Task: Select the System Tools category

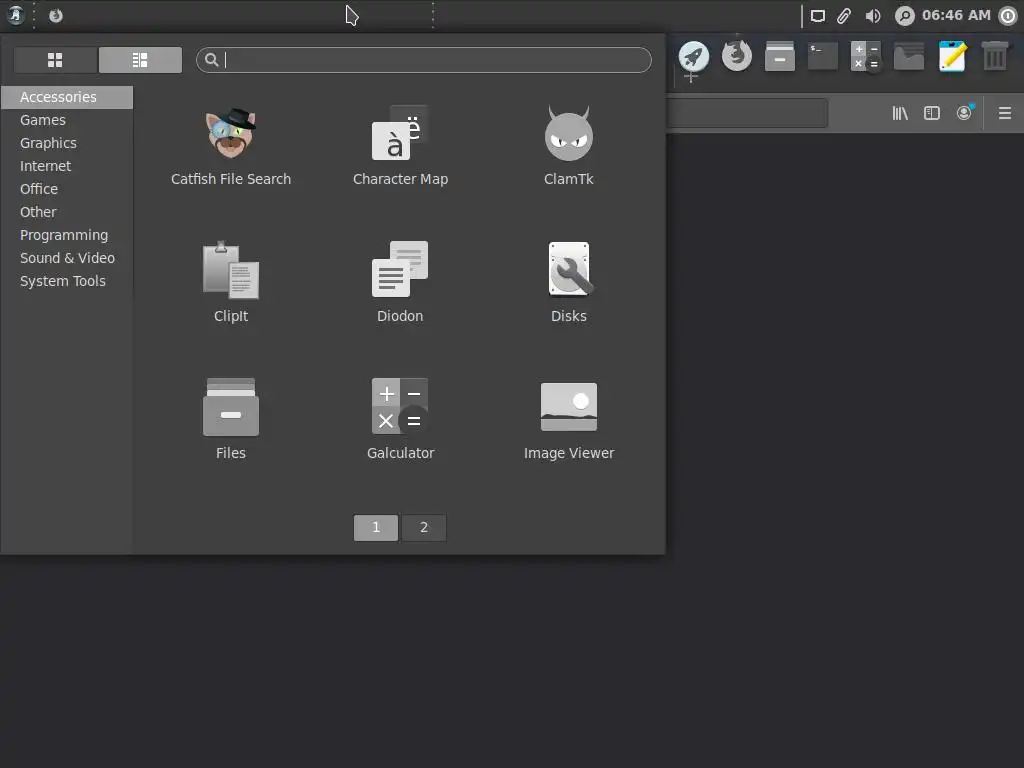Action: [67, 281]
